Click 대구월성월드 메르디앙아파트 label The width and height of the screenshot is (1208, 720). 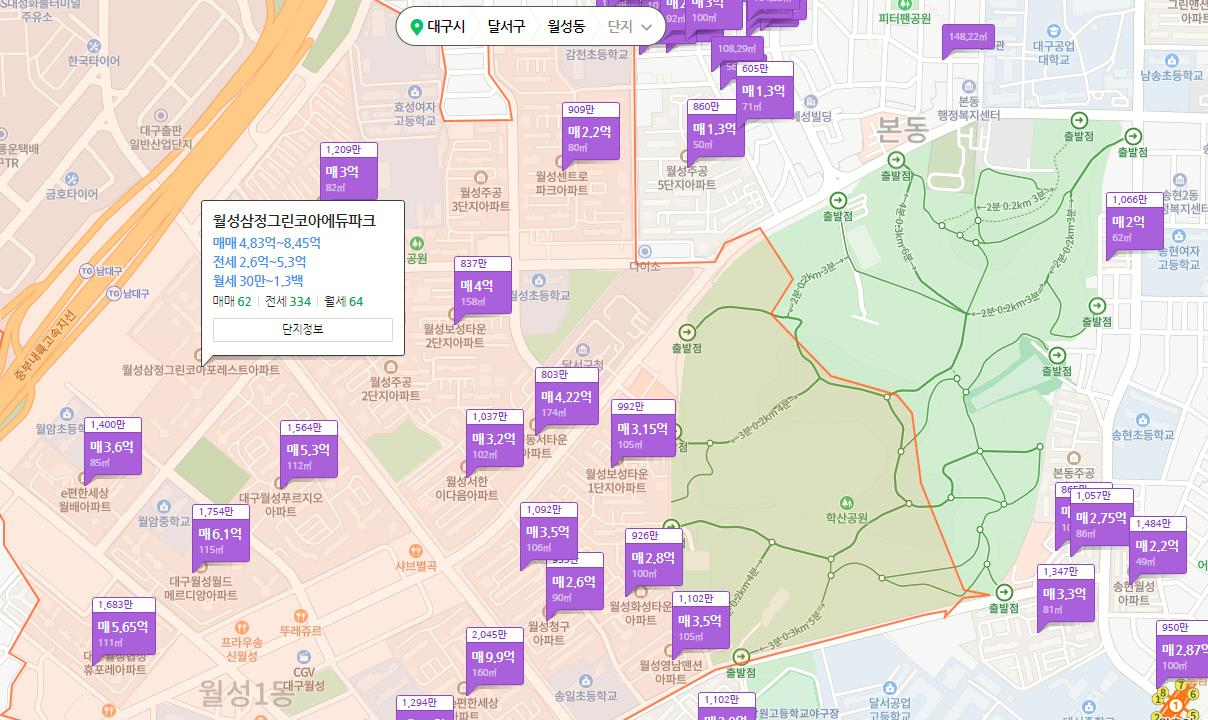[x=203, y=588]
